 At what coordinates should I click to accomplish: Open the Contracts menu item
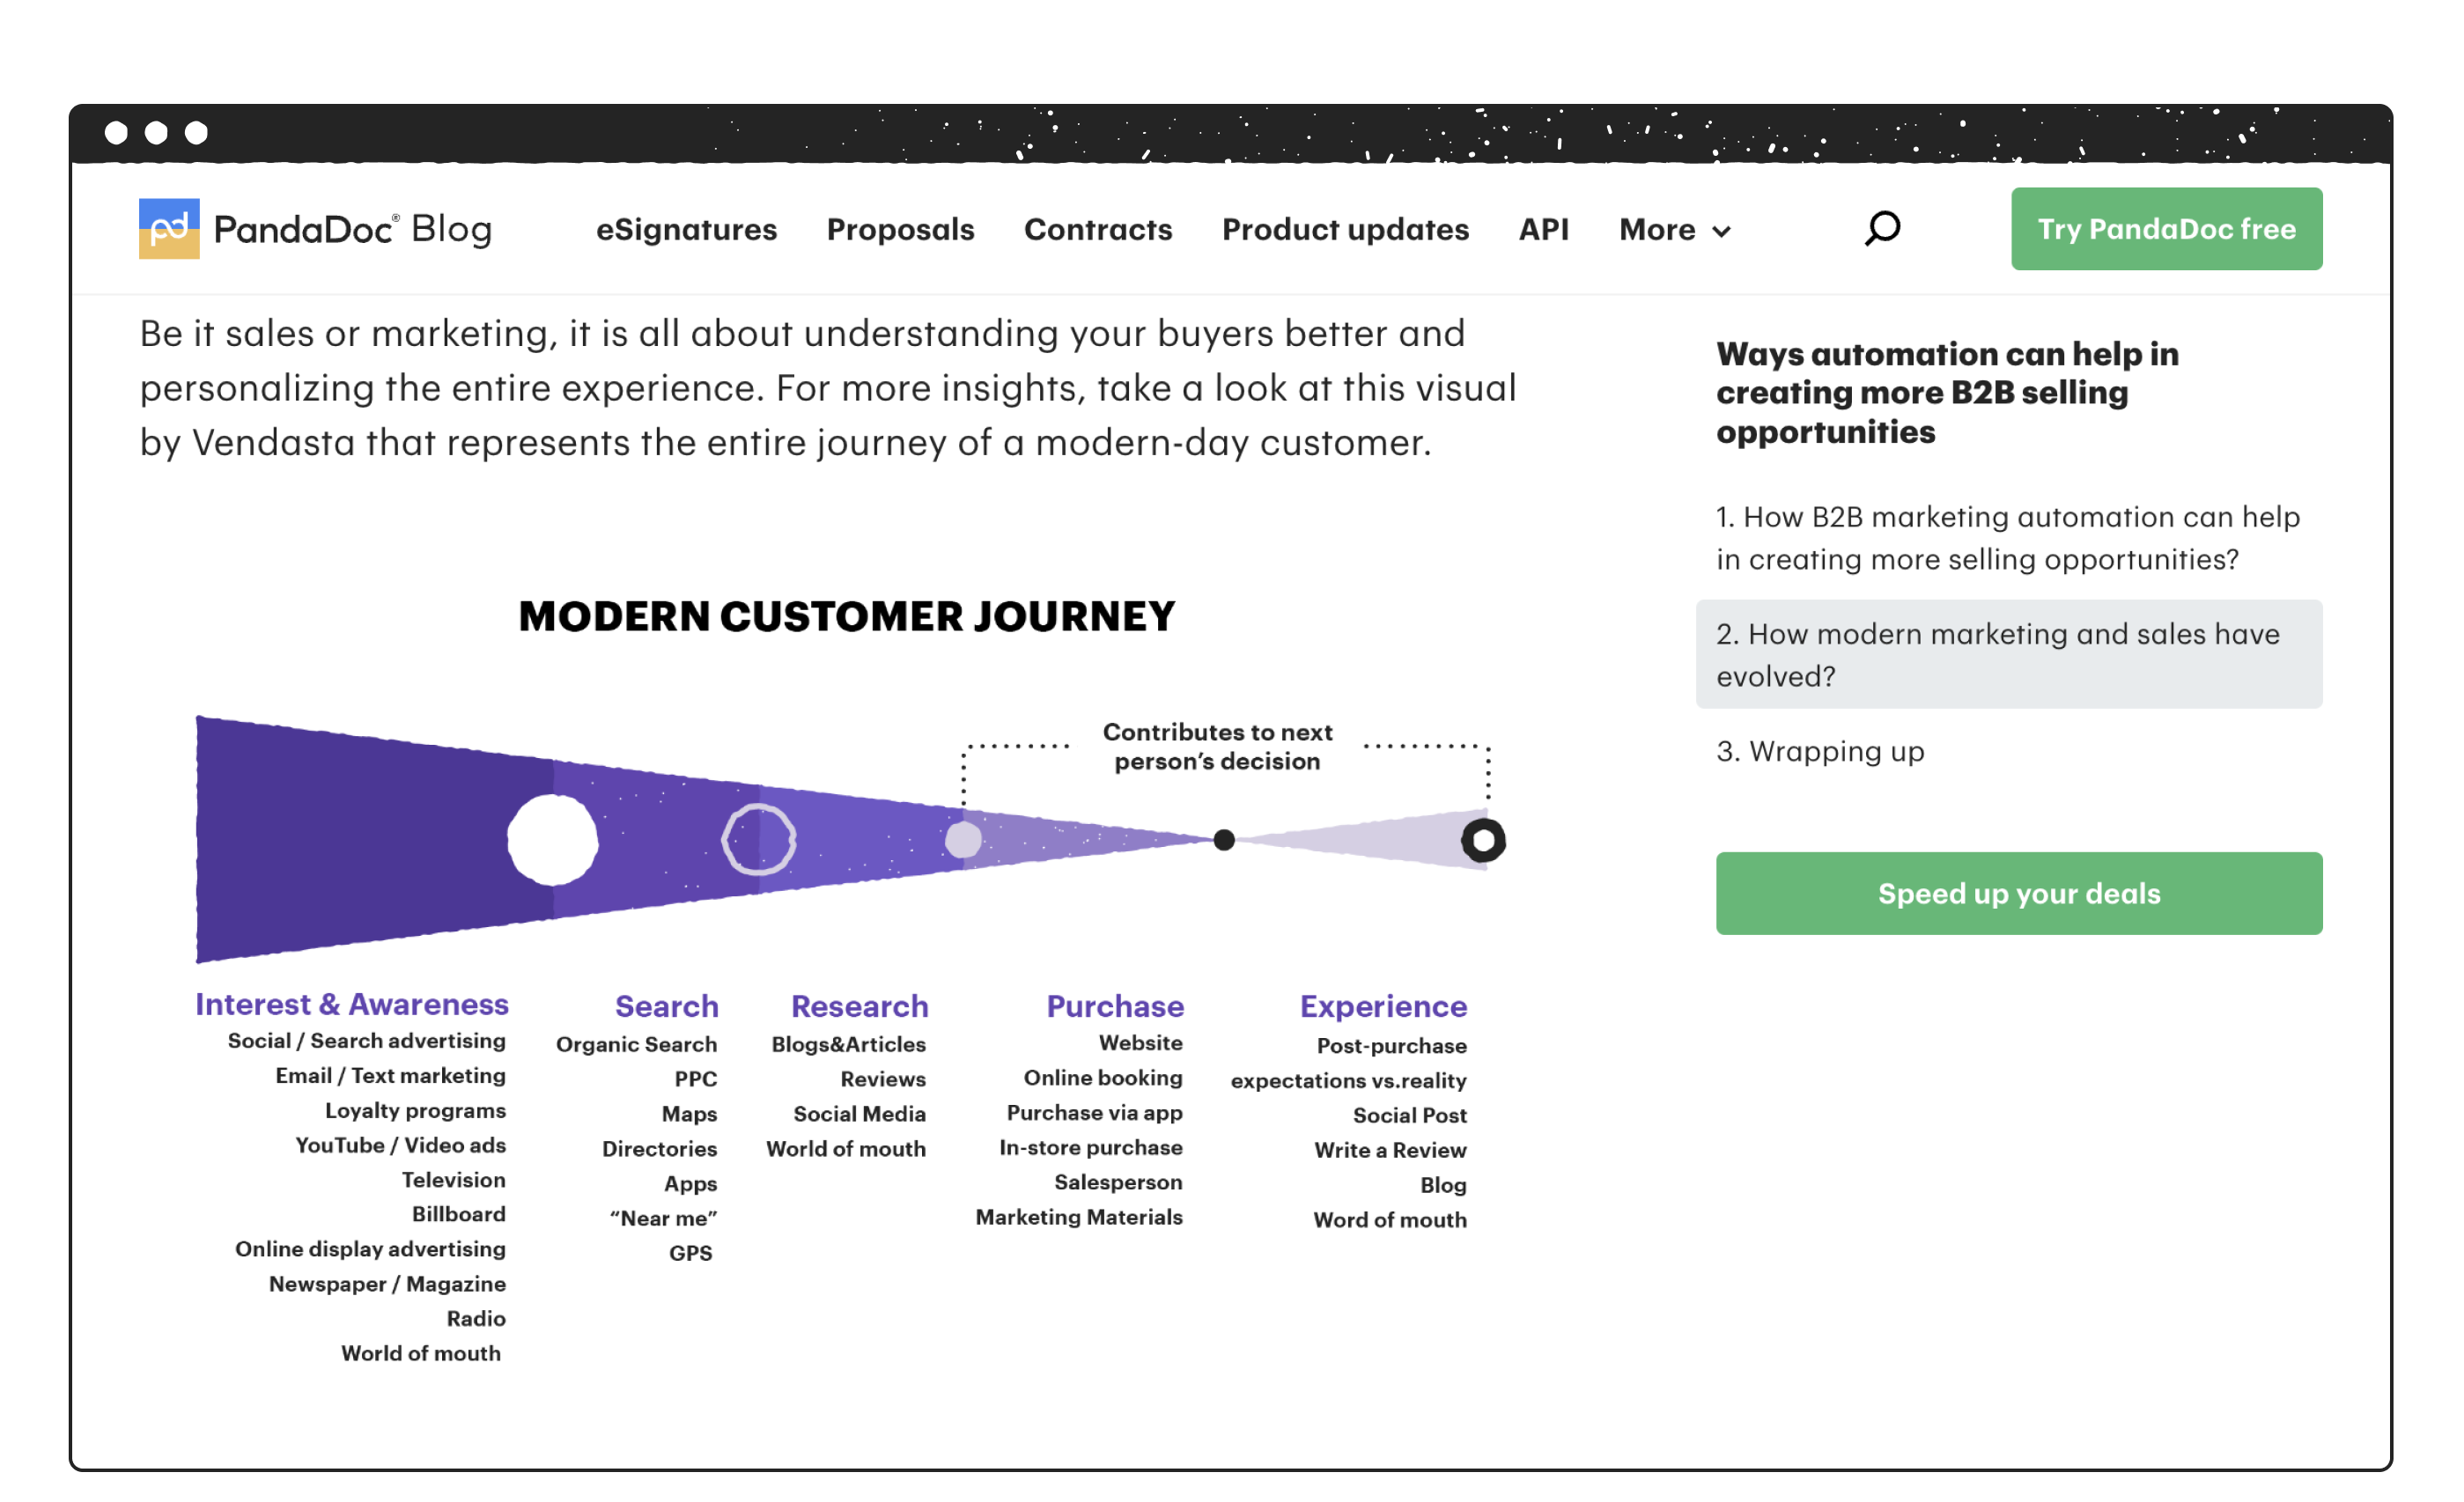click(x=1098, y=229)
